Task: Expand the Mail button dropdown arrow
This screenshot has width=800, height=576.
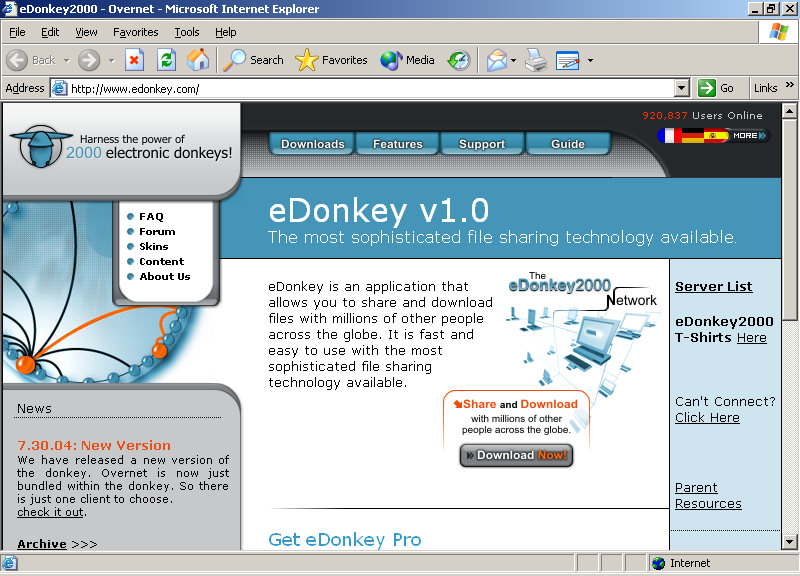Action: (513, 60)
